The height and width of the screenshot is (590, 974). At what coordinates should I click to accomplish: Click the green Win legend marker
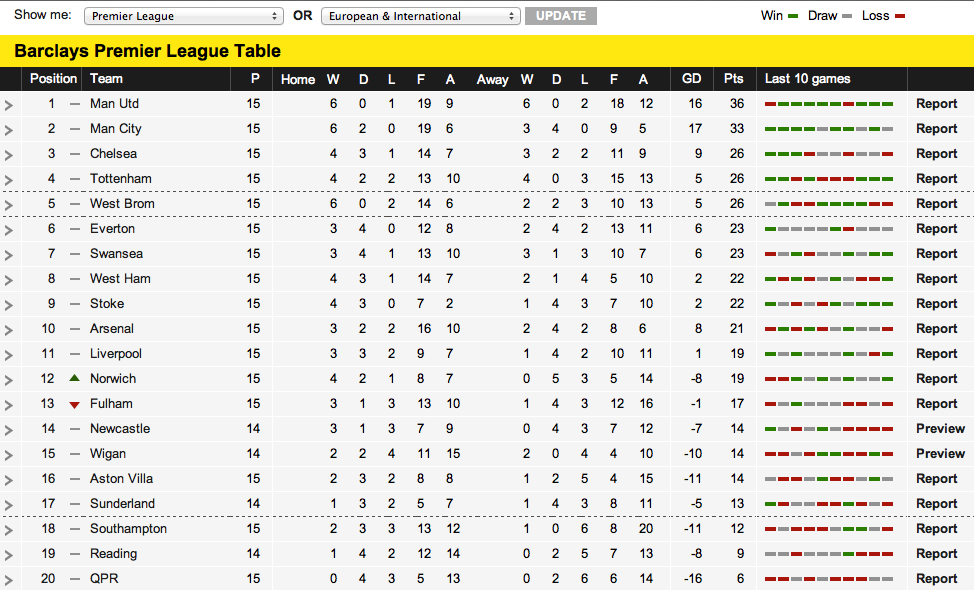pos(794,16)
